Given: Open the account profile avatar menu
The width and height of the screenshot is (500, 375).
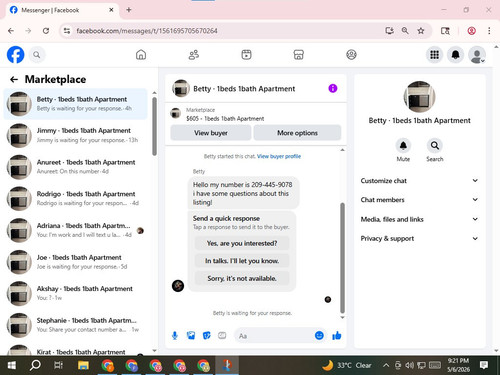Looking at the screenshot, I should click(477, 55).
